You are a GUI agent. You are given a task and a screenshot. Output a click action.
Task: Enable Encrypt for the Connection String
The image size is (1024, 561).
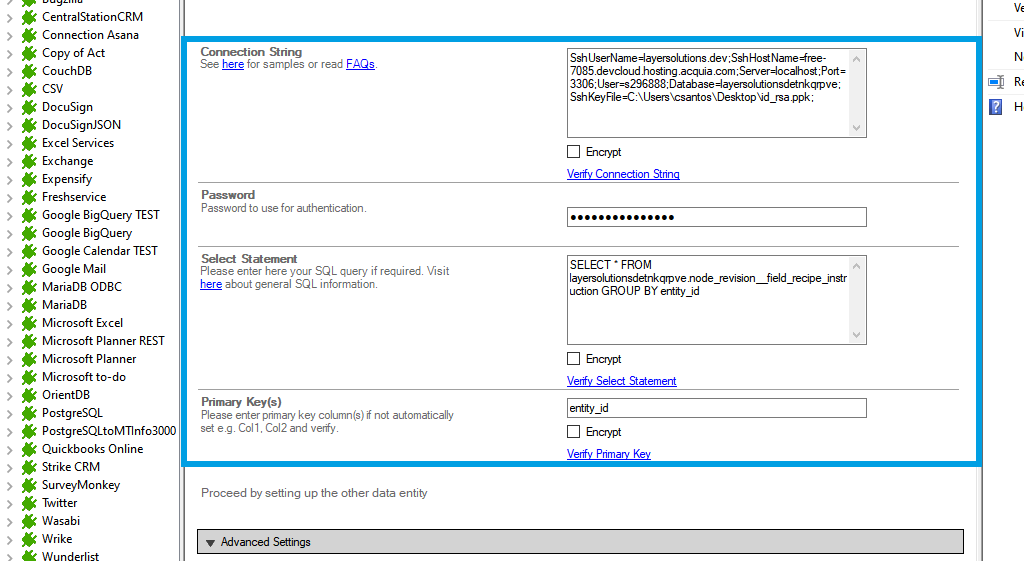point(573,152)
